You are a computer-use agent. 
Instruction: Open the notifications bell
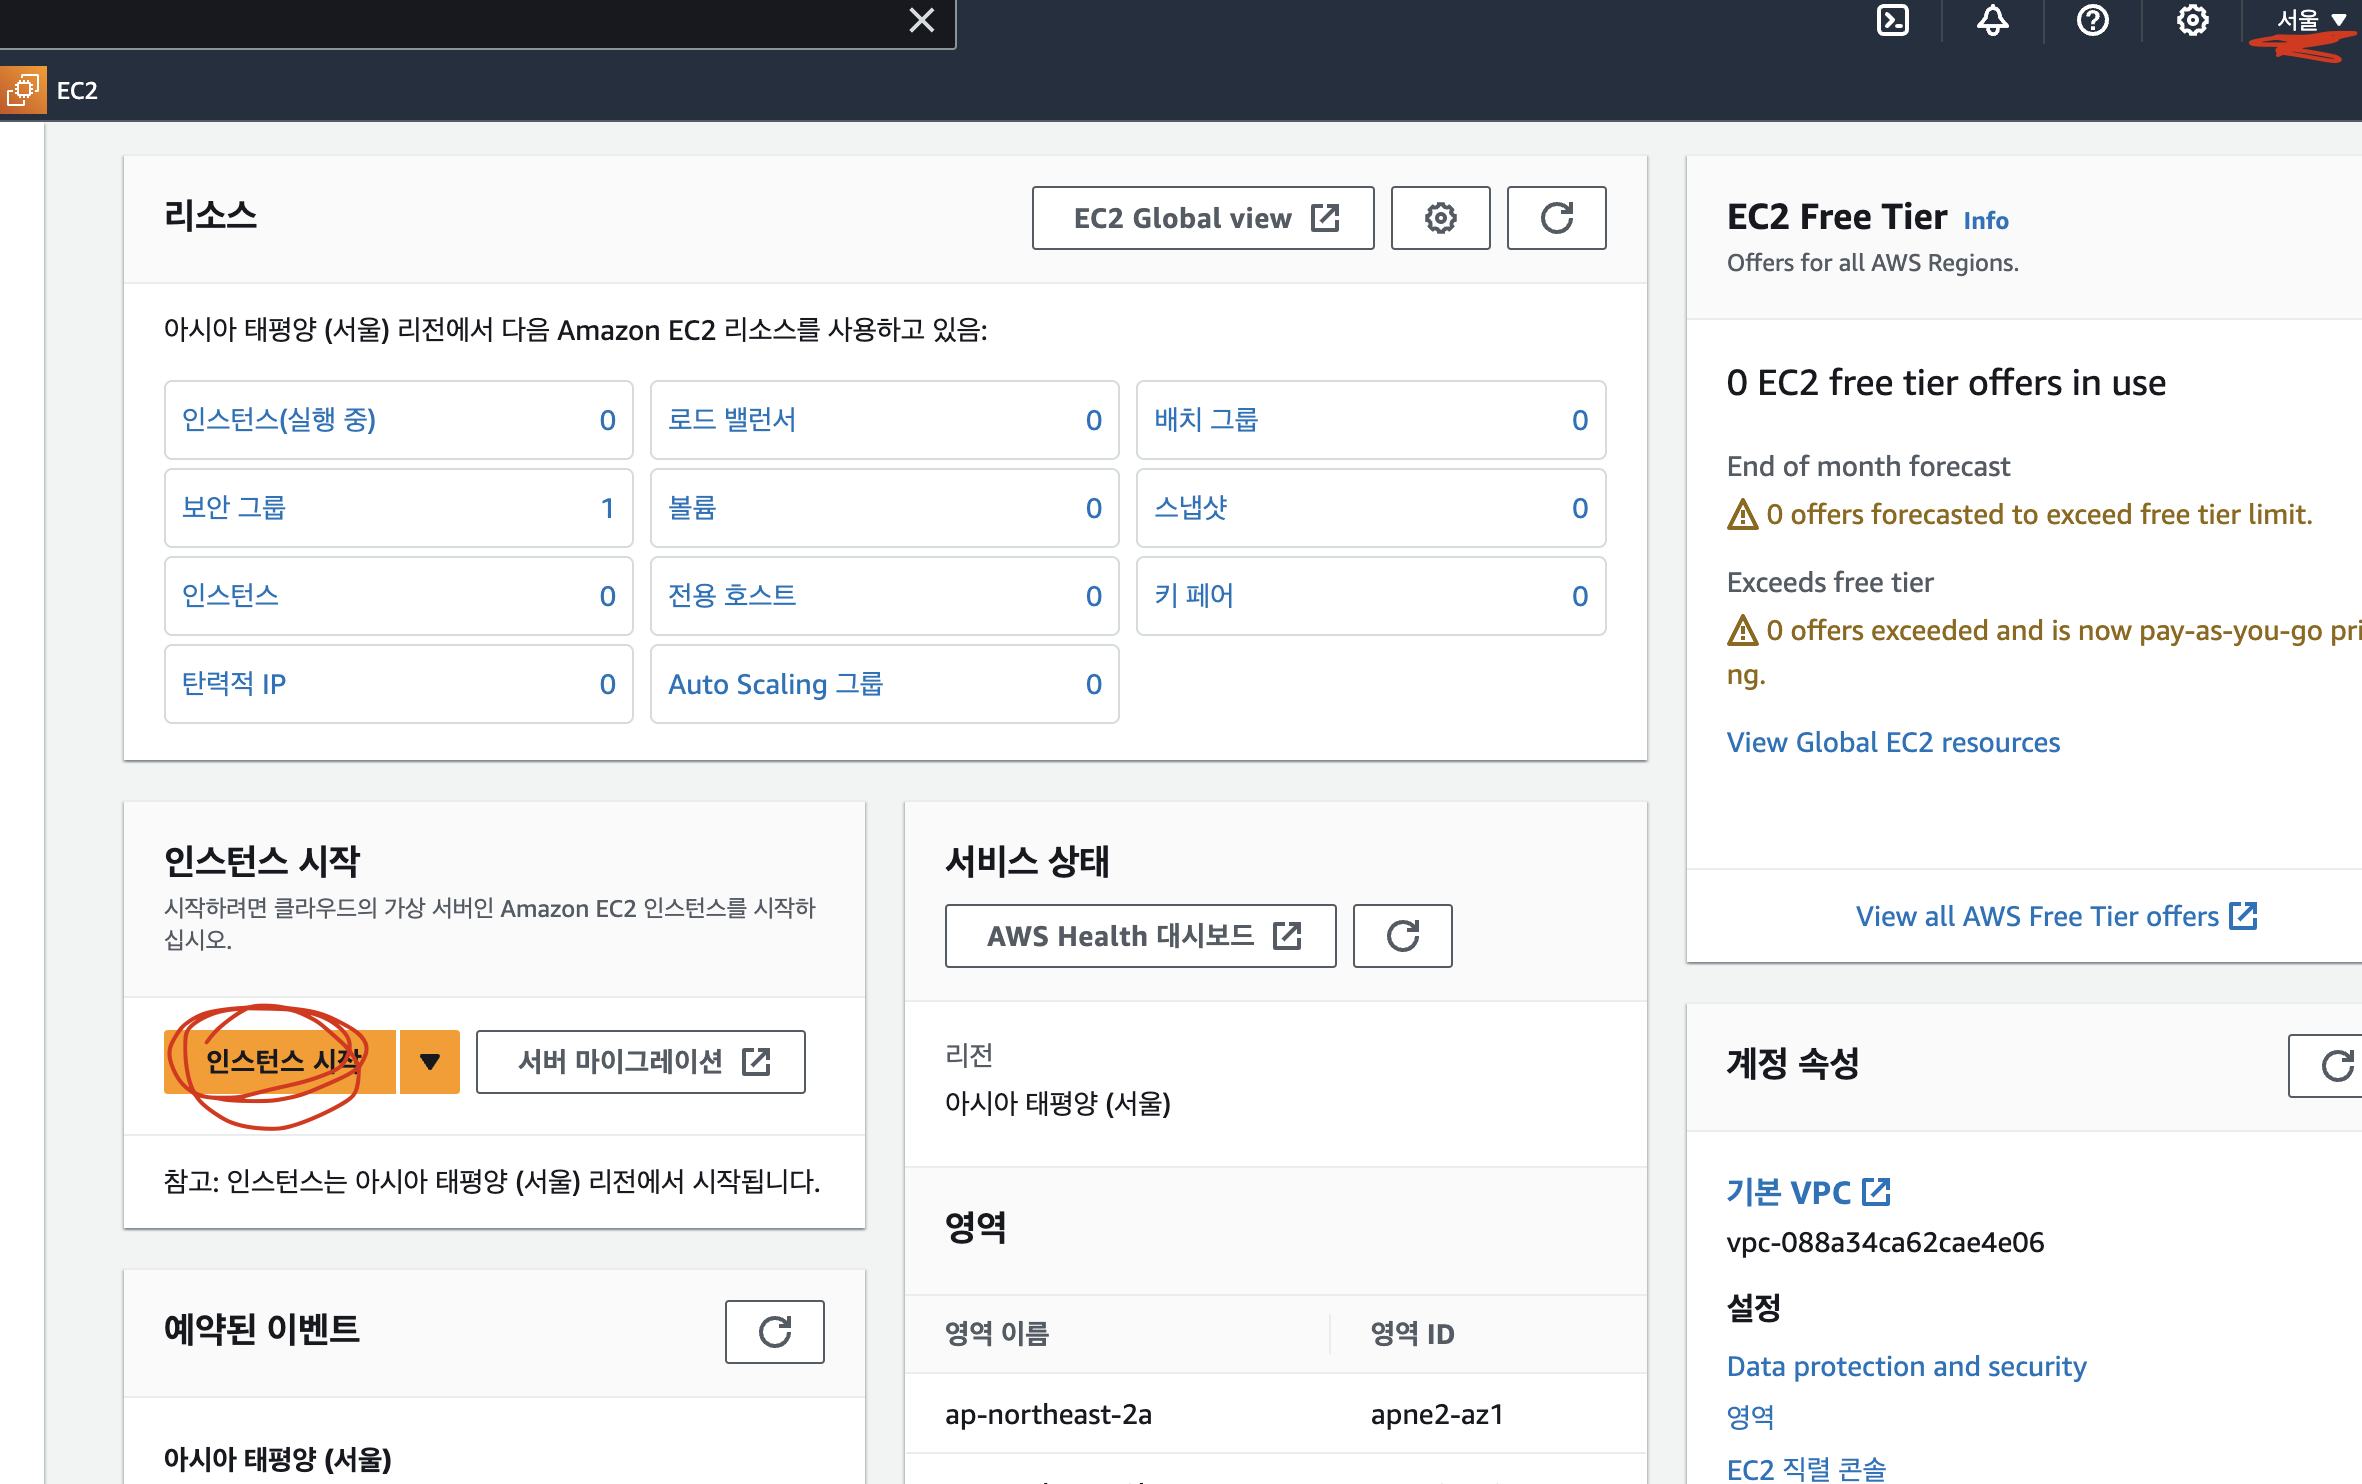pos(1992,20)
